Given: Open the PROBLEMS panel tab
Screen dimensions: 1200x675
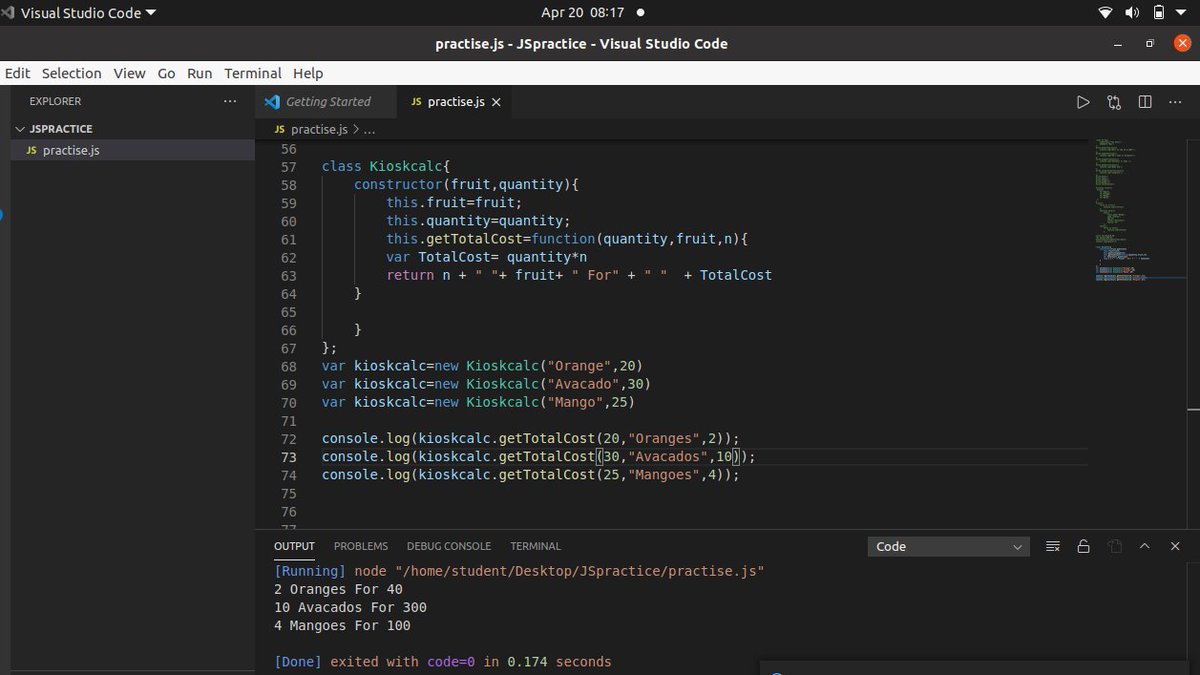Looking at the screenshot, I should click(x=361, y=546).
